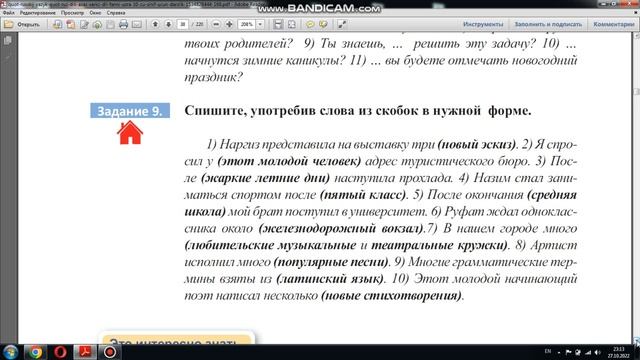Open the Просмотр menu
This screenshot has height=360, width=640.
[x=72, y=13]
